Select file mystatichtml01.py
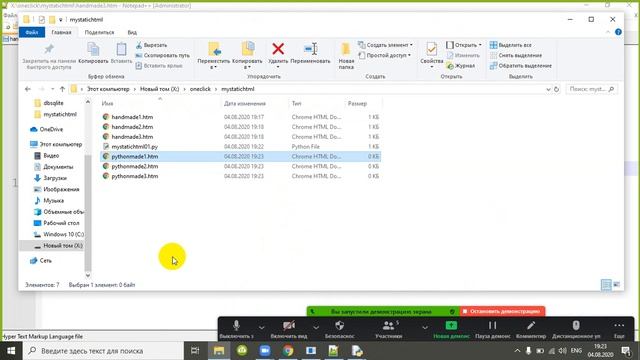Image resolution: width=640 pixels, height=360 pixels. pyautogui.click(x=135, y=147)
